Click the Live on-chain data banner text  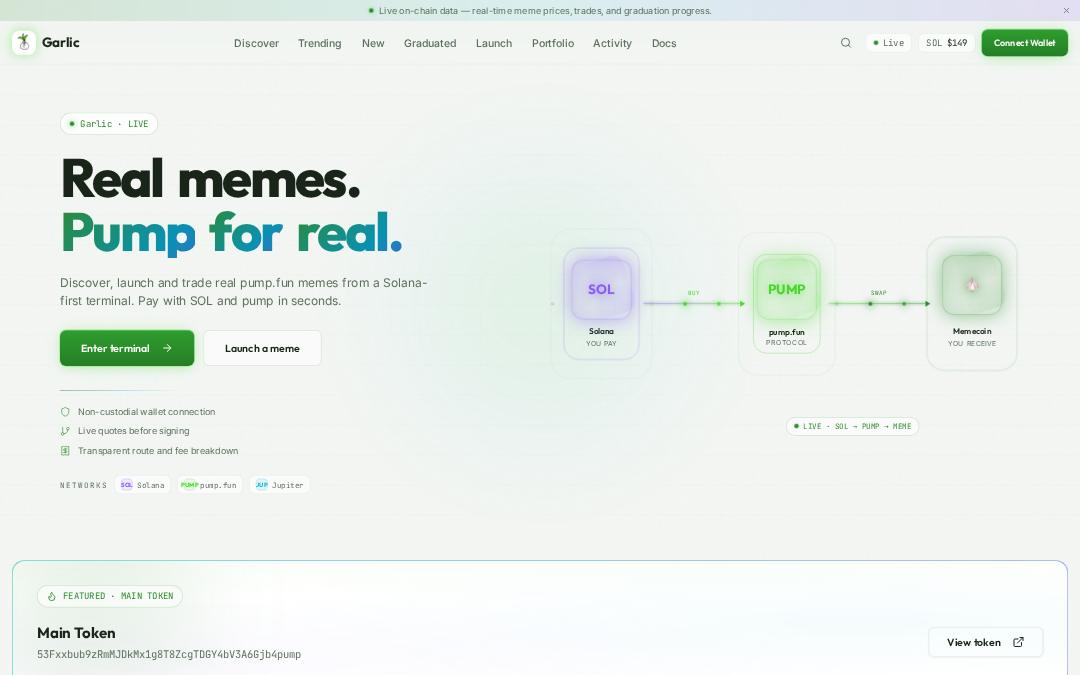click(545, 10)
